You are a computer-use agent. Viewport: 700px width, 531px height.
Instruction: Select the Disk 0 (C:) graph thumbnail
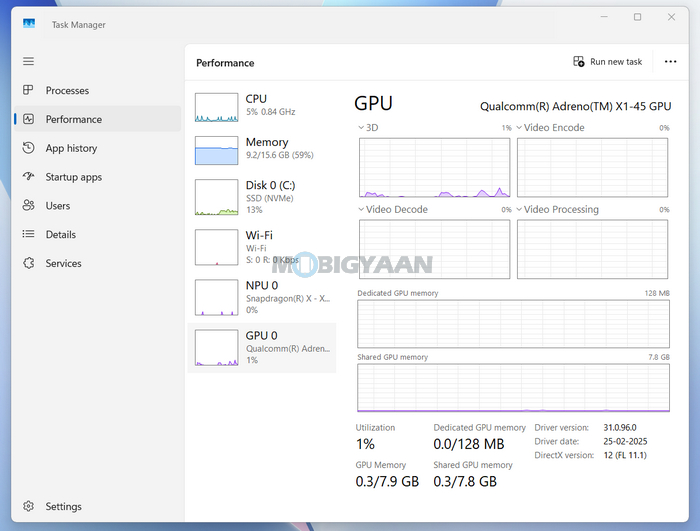[217, 197]
